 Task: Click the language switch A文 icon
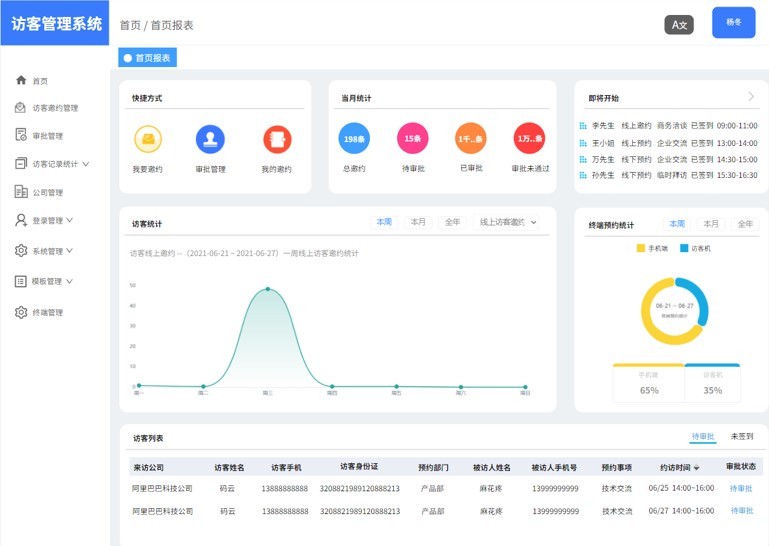point(679,24)
